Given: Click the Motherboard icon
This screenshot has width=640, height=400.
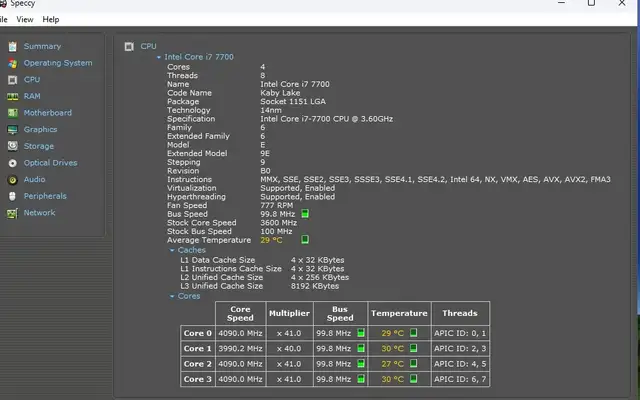Looking at the screenshot, I should point(13,113).
